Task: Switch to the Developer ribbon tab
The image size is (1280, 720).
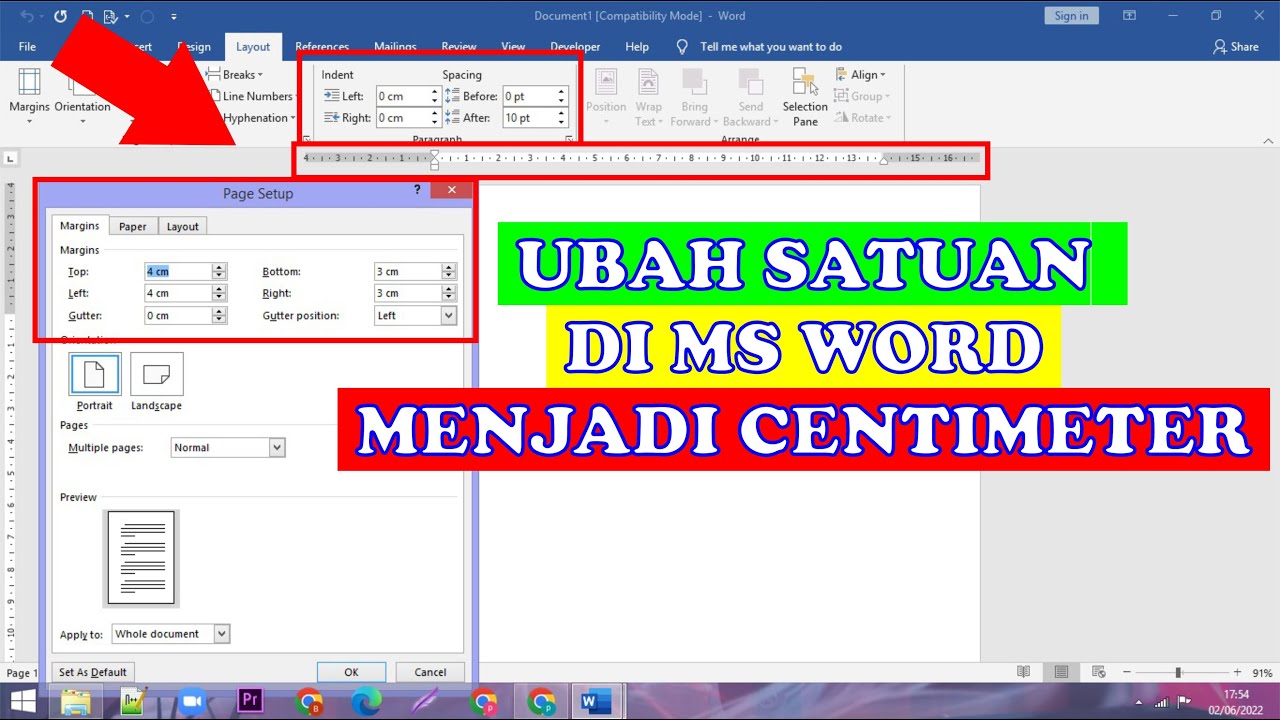Action: tap(575, 47)
